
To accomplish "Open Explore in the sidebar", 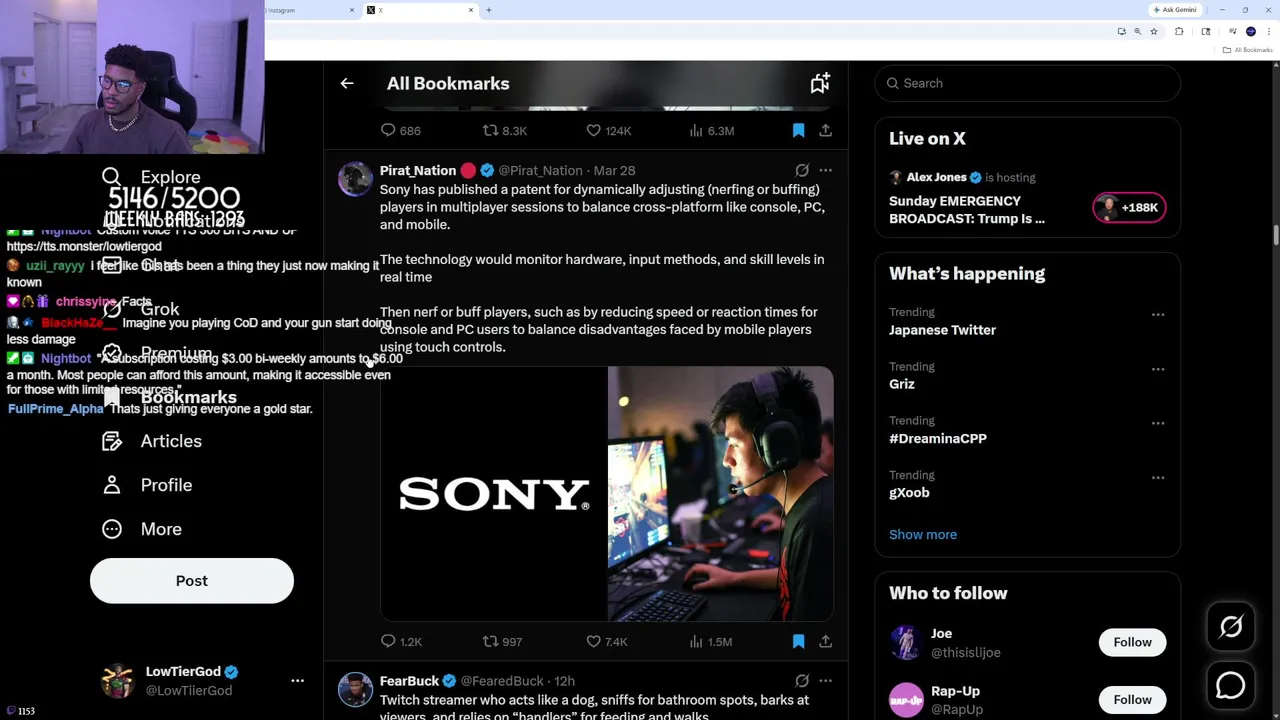I will [x=151, y=177].
